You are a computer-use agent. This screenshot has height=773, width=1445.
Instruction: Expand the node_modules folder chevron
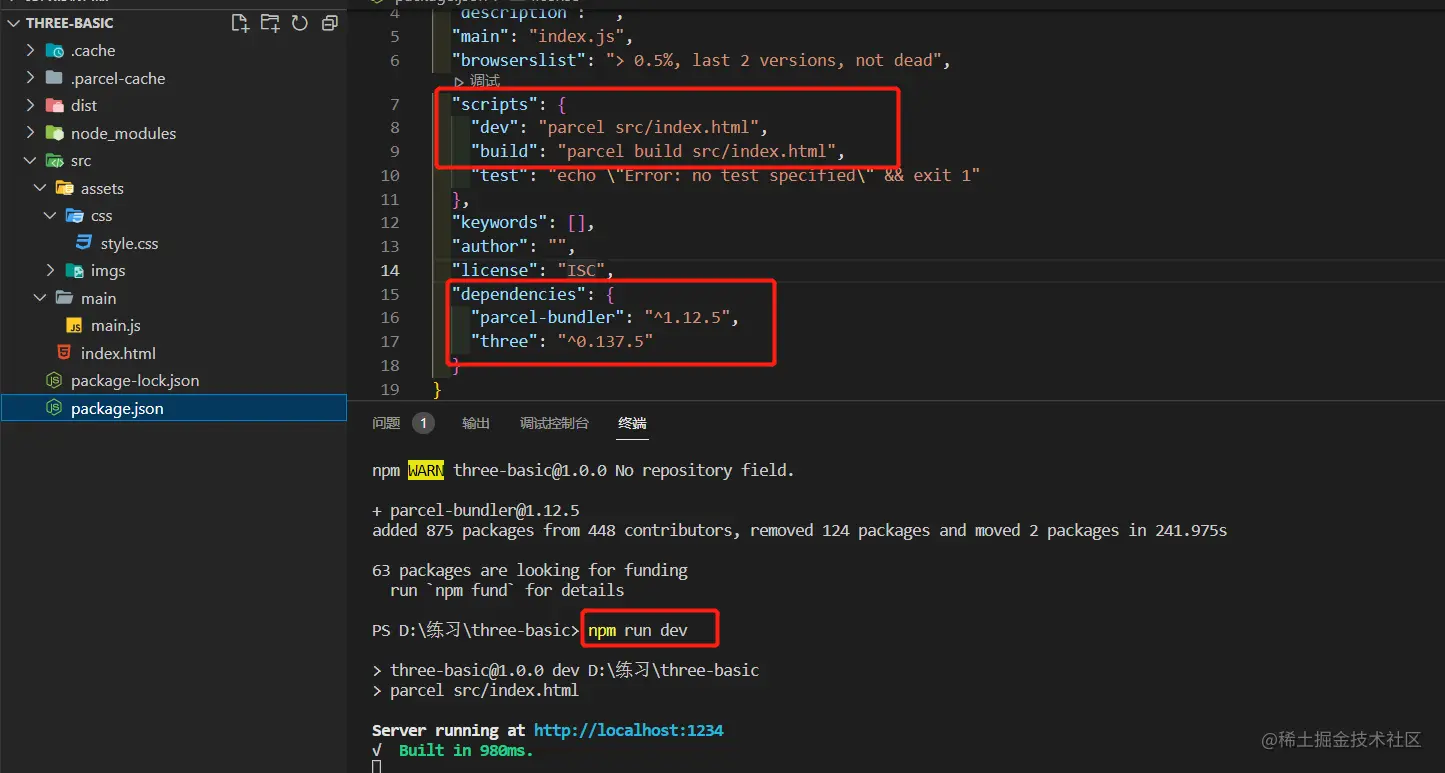click(x=30, y=133)
